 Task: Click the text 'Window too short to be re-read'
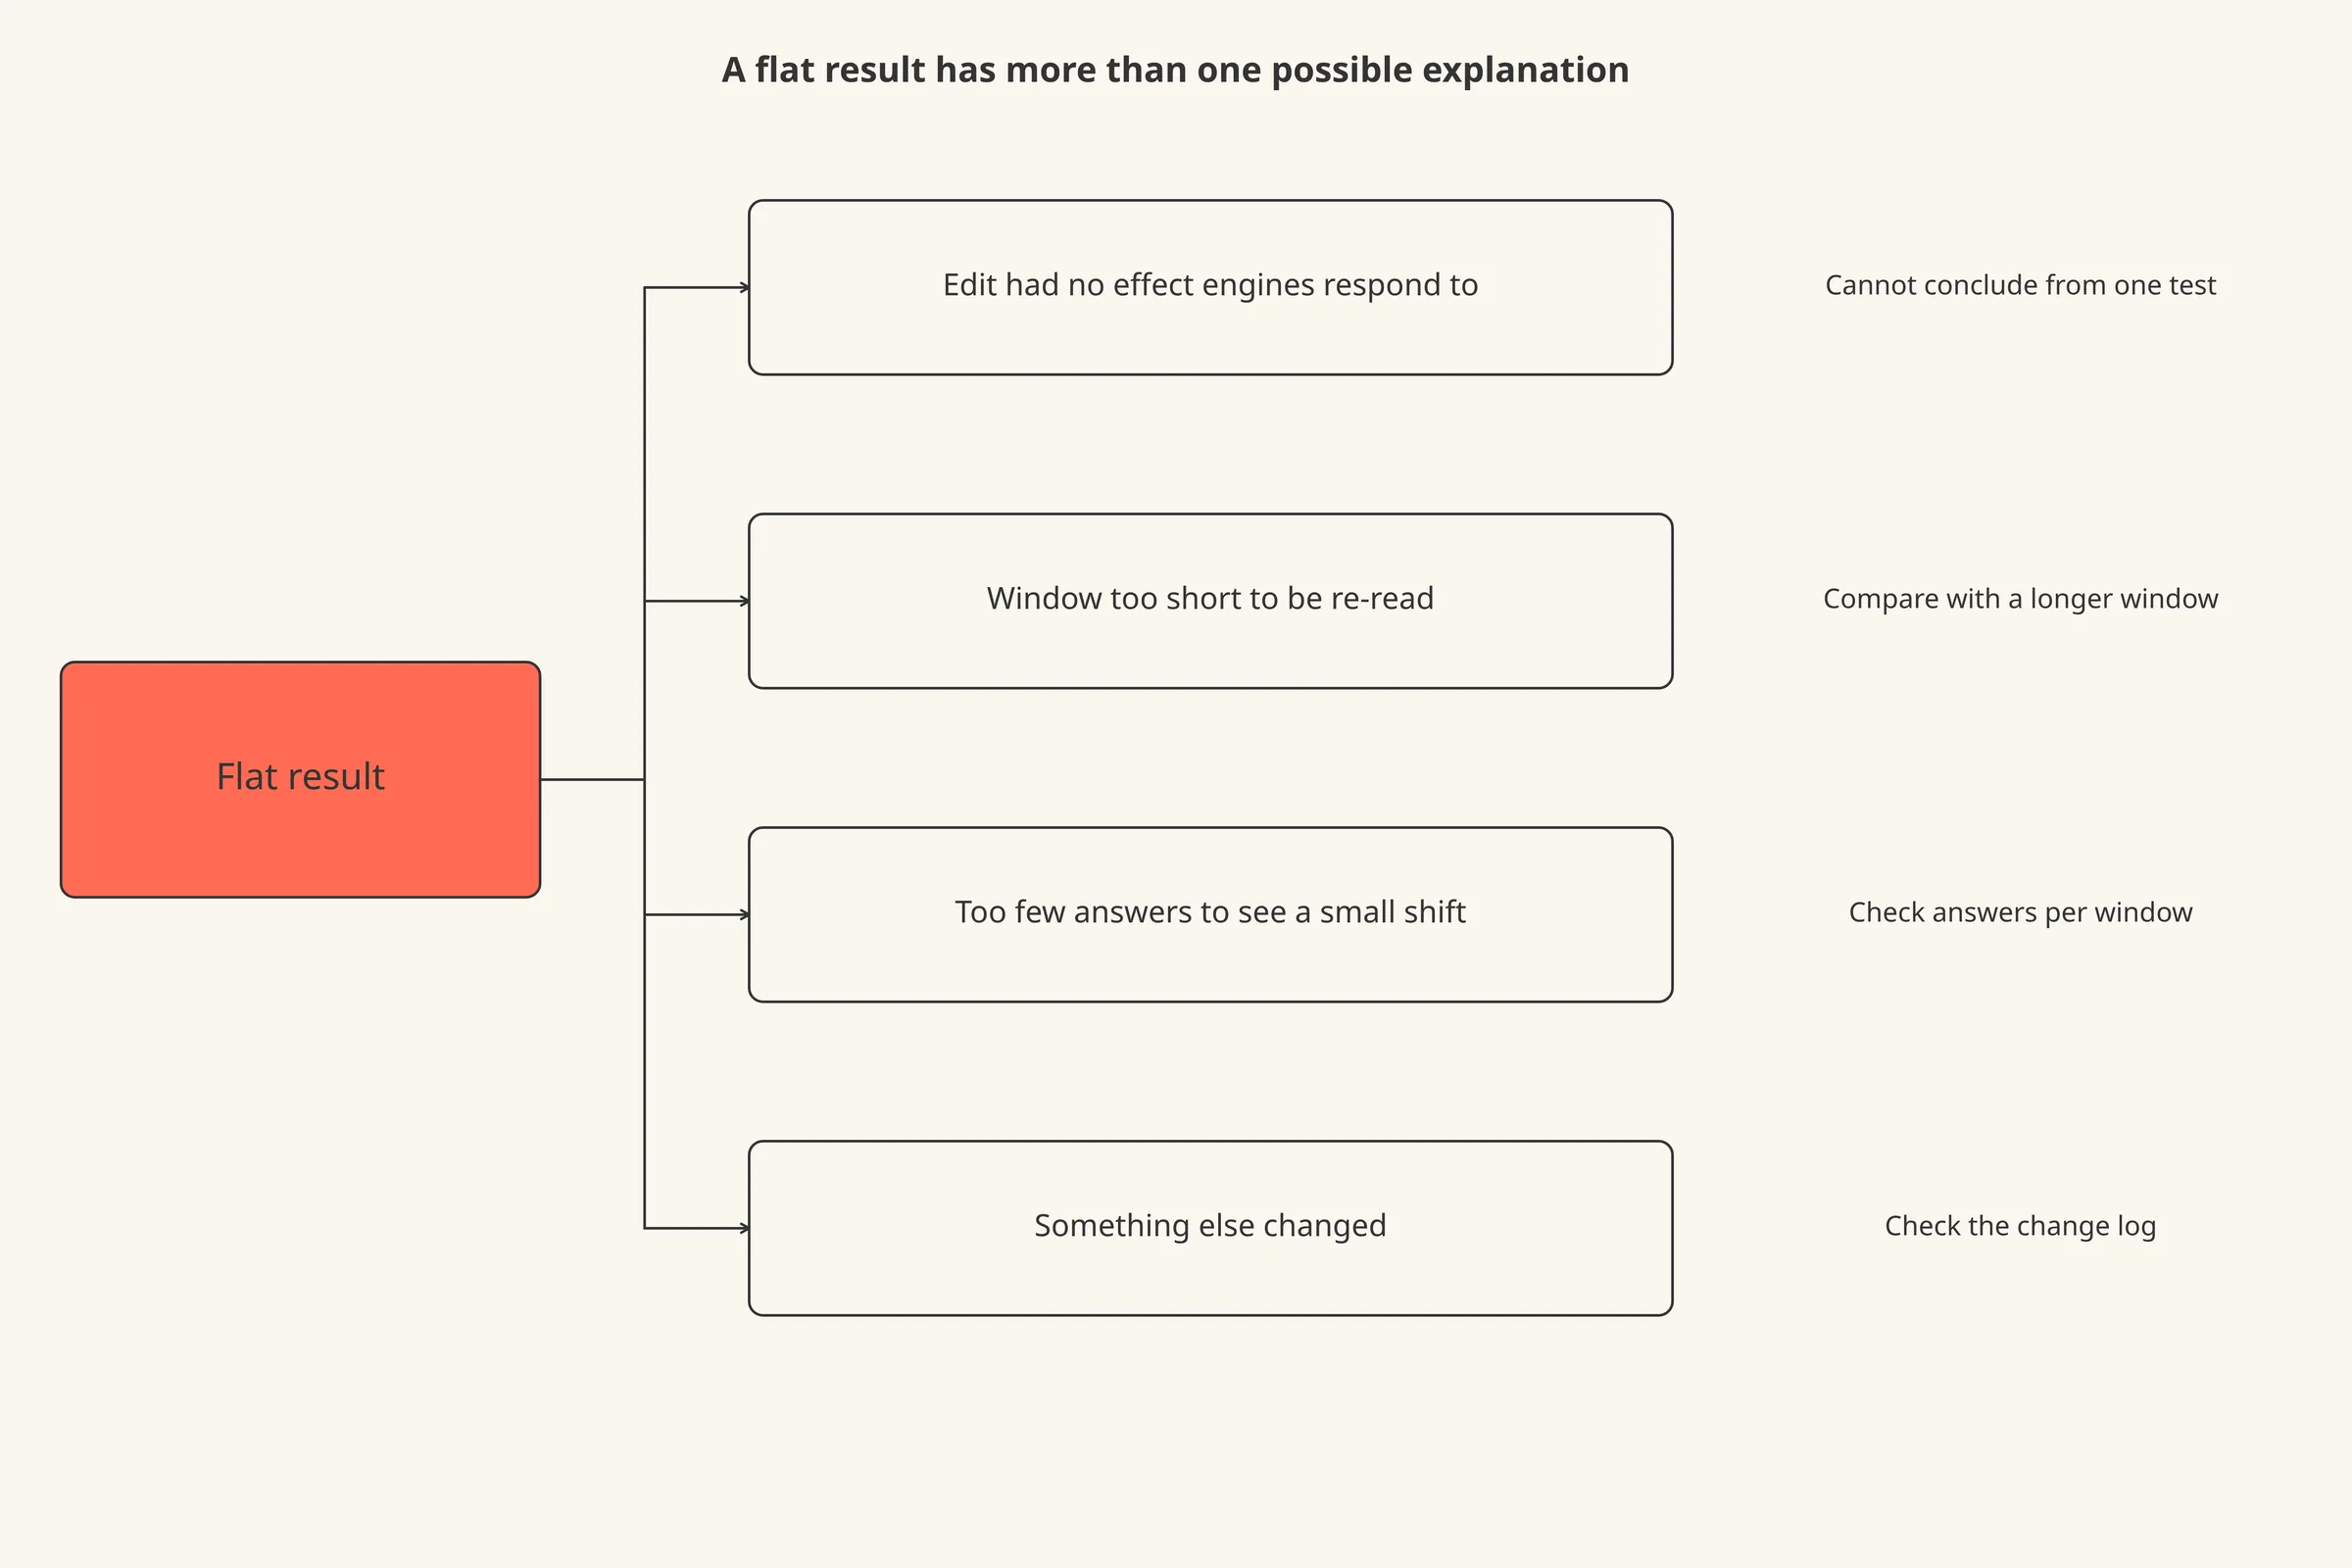point(1210,598)
